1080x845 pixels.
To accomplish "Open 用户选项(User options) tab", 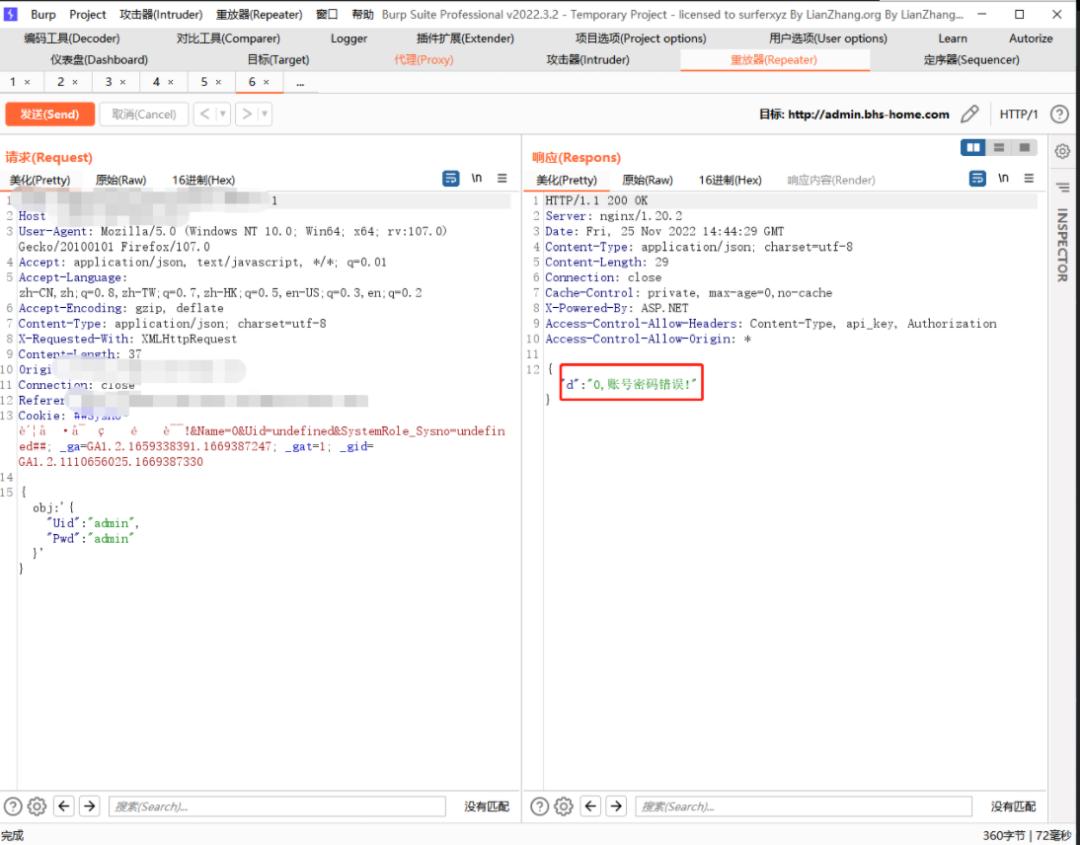I will (x=828, y=39).
